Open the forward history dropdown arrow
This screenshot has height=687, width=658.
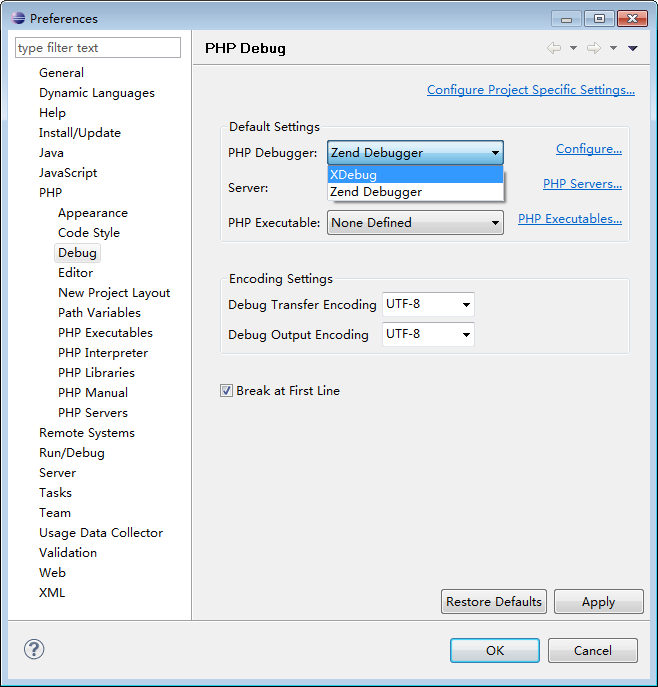(613, 48)
